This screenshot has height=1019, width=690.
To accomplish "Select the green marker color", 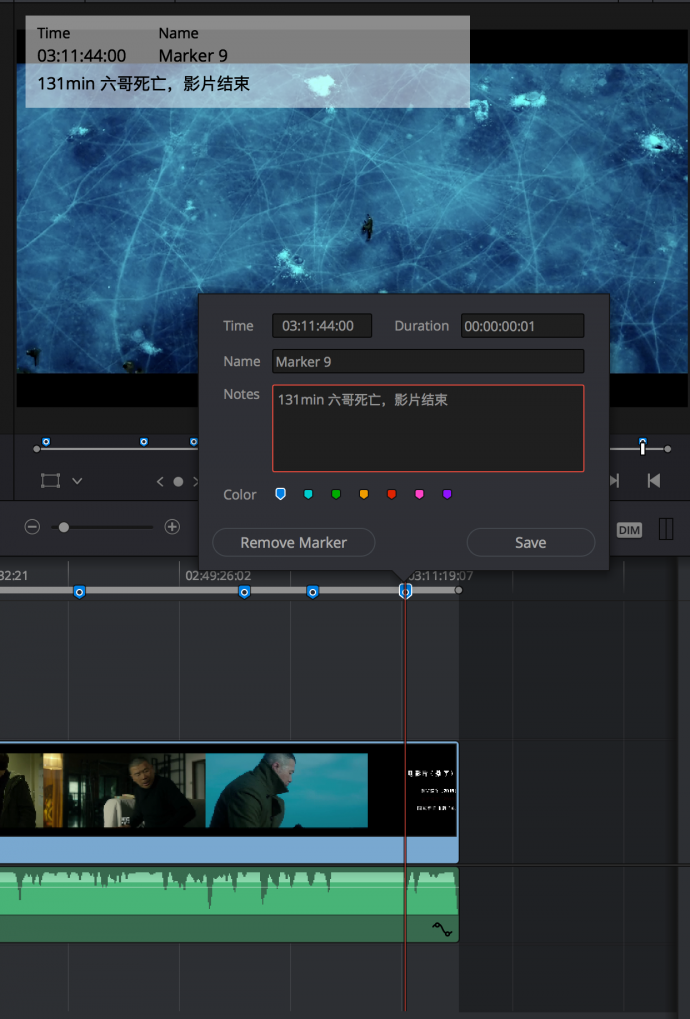I will (x=336, y=494).
